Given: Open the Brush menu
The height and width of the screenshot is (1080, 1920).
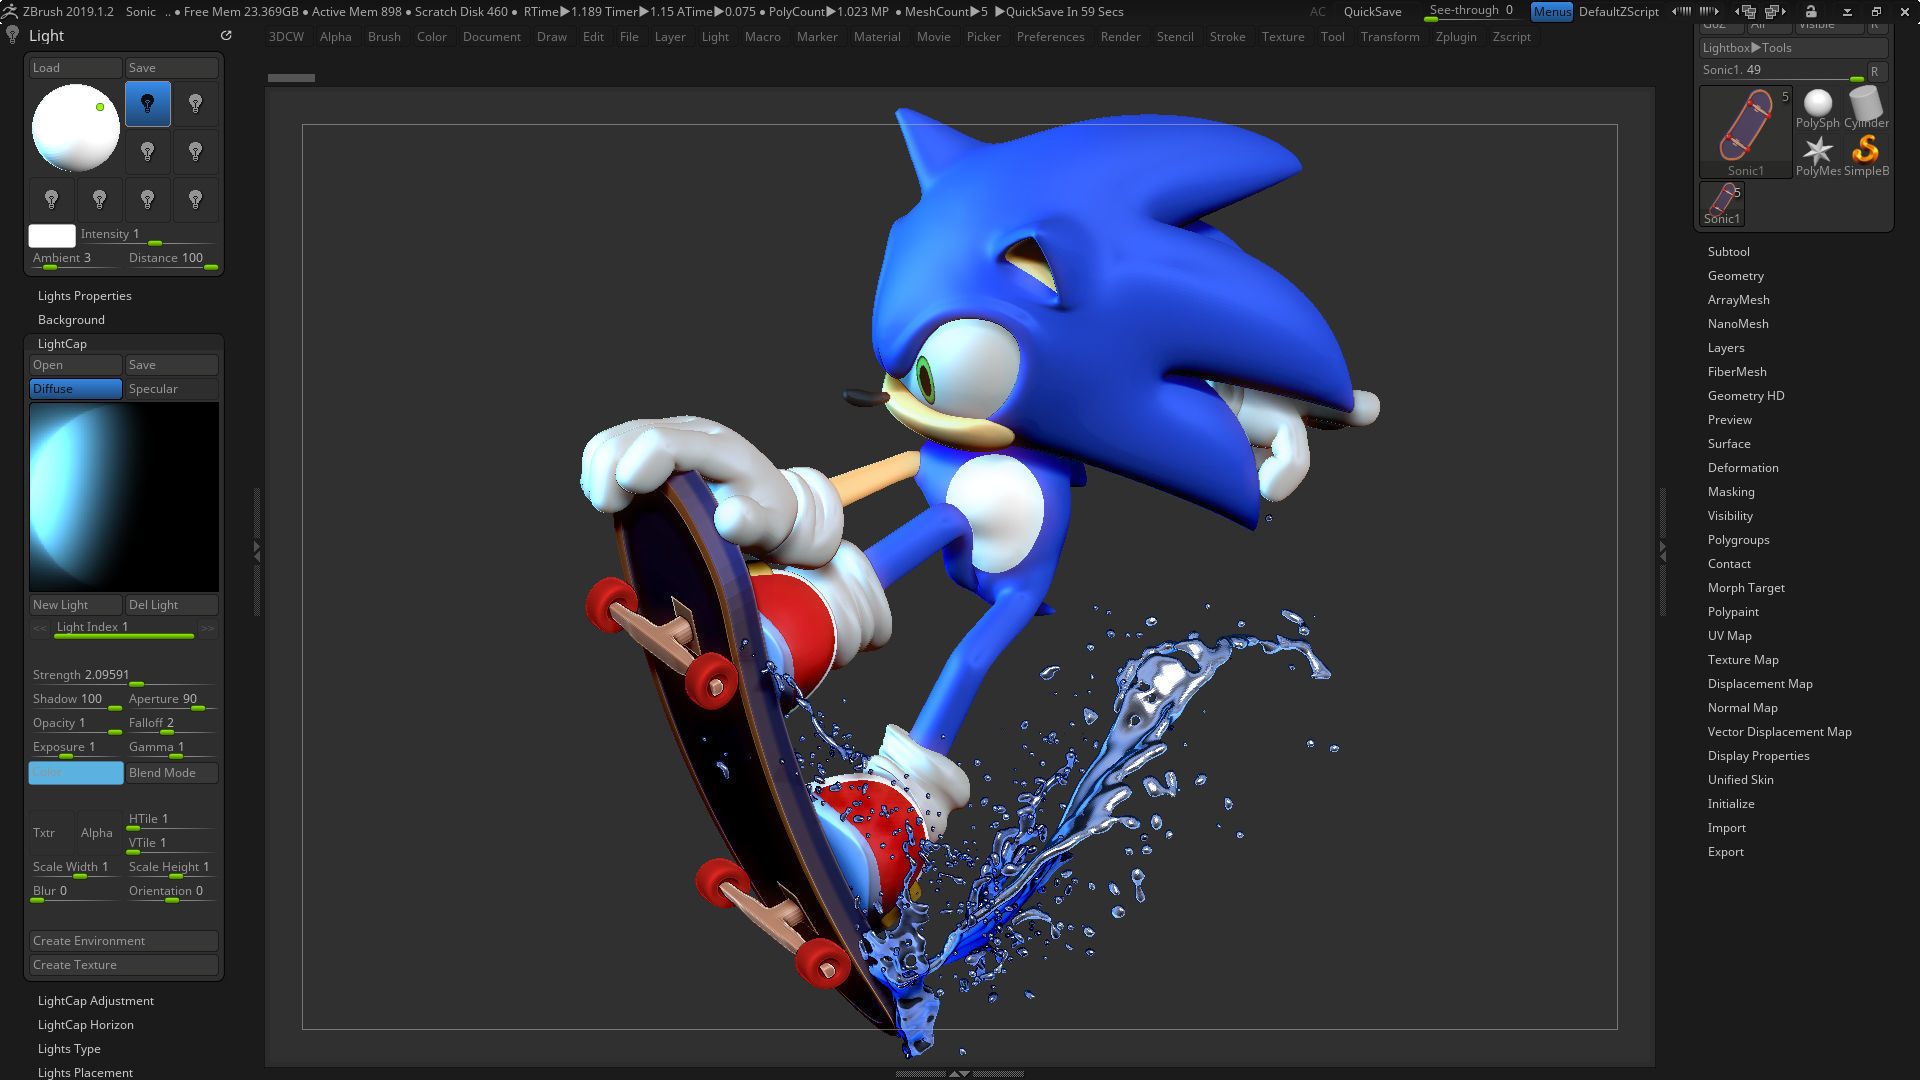Looking at the screenshot, I should pyautogui.click(x=384, y=37).
